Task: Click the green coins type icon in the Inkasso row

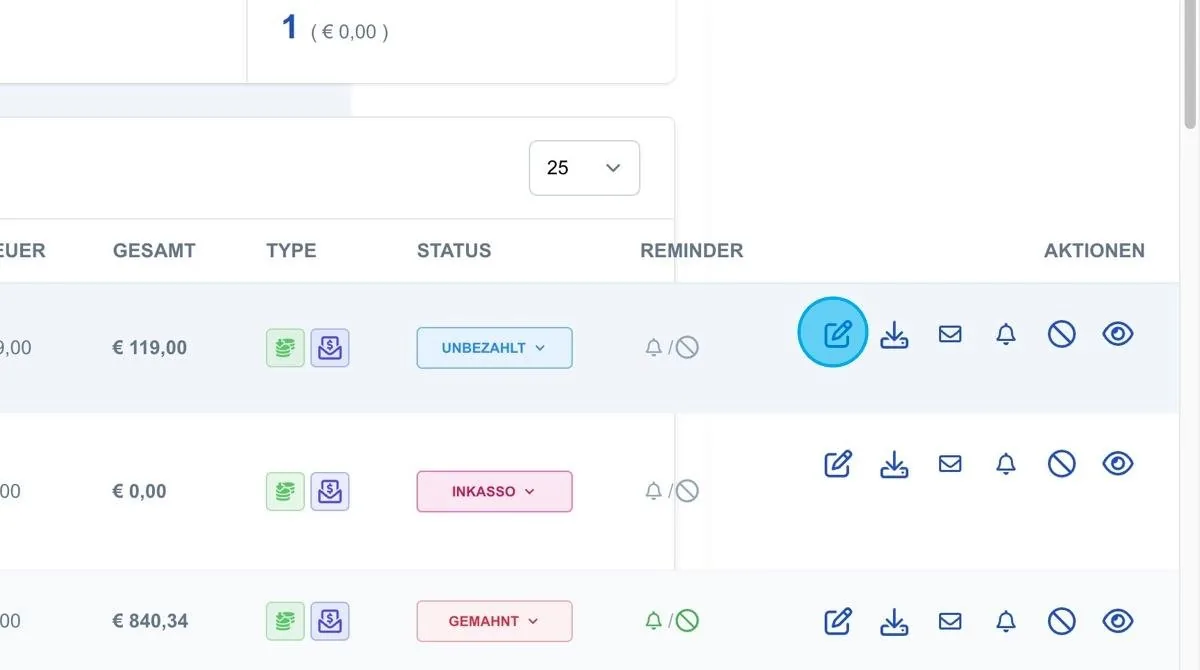Action: pos(285,491)
